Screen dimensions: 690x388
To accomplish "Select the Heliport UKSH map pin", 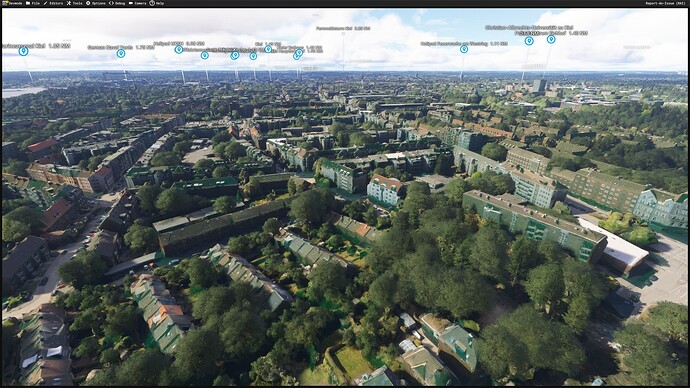I will point(179,49).
